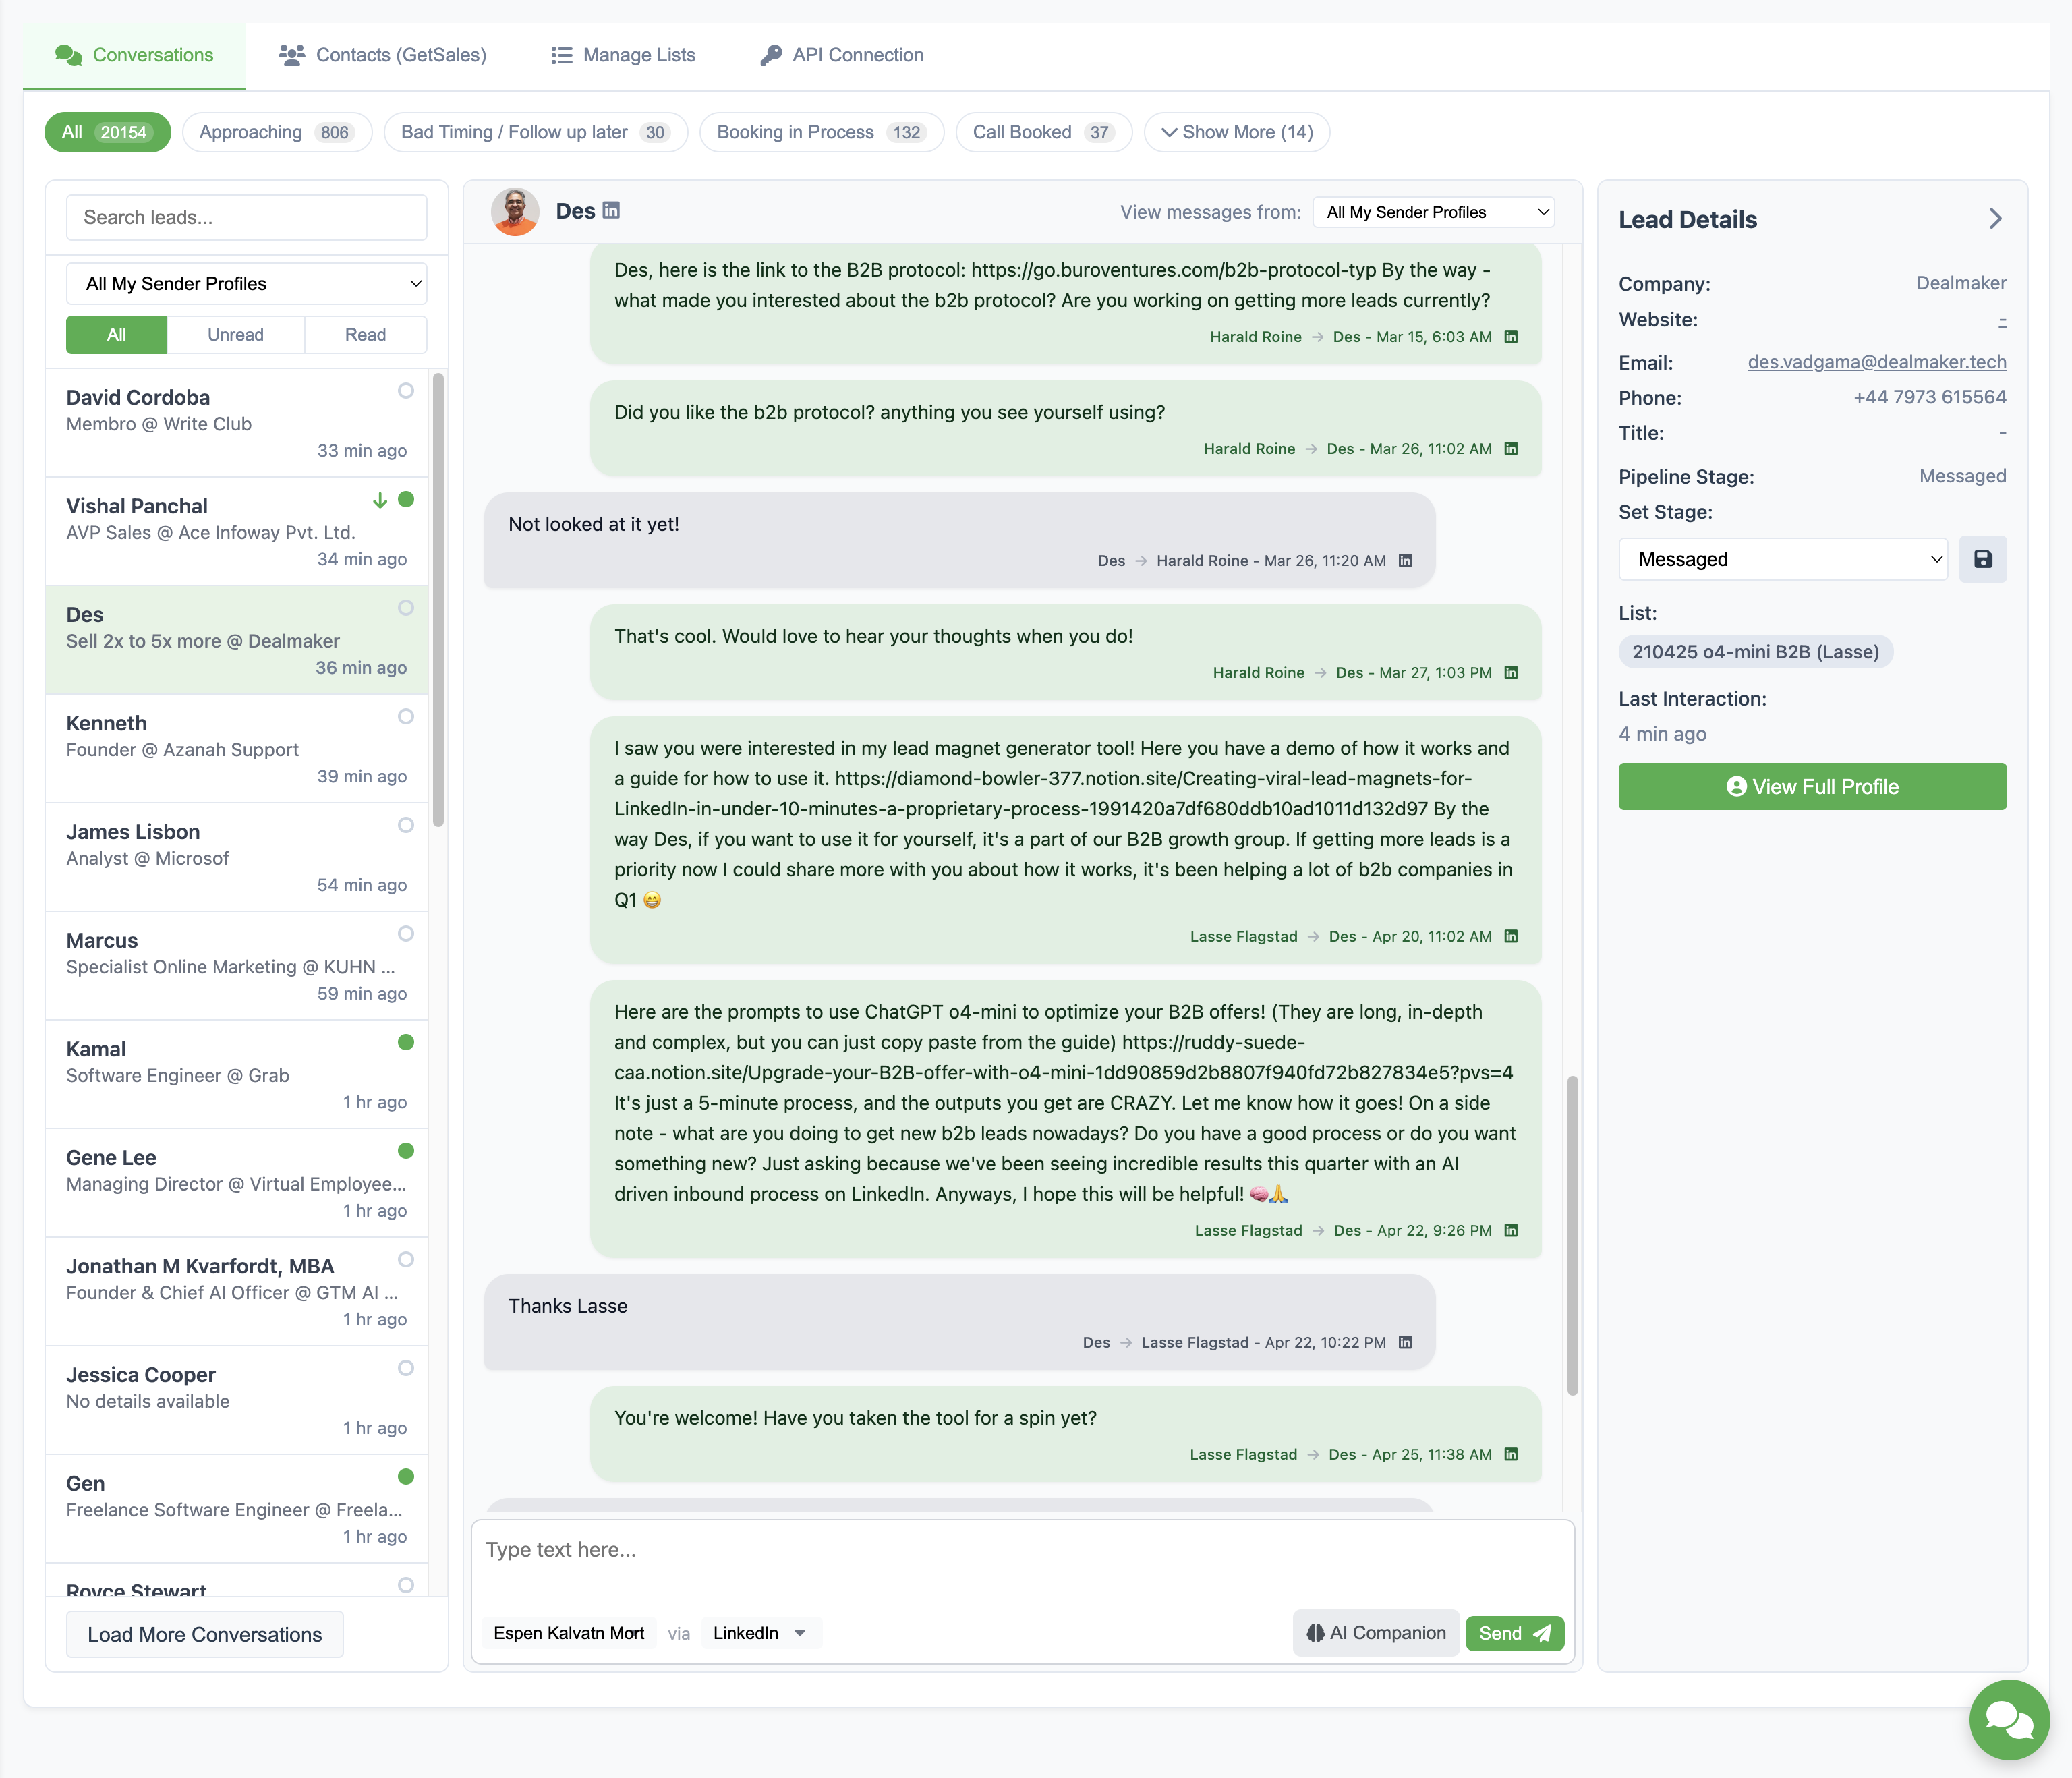Select the All read-status filter

tap(117, 335)
